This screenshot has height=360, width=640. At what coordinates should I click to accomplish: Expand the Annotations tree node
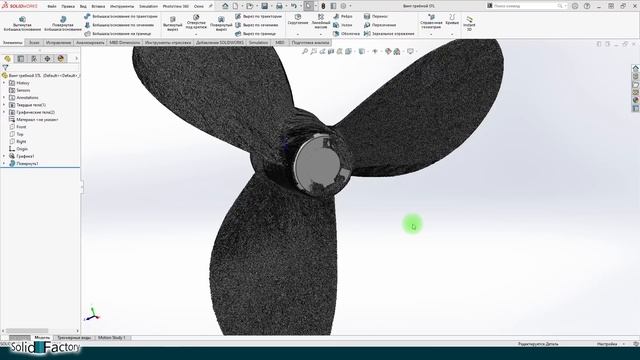point(4,98)
